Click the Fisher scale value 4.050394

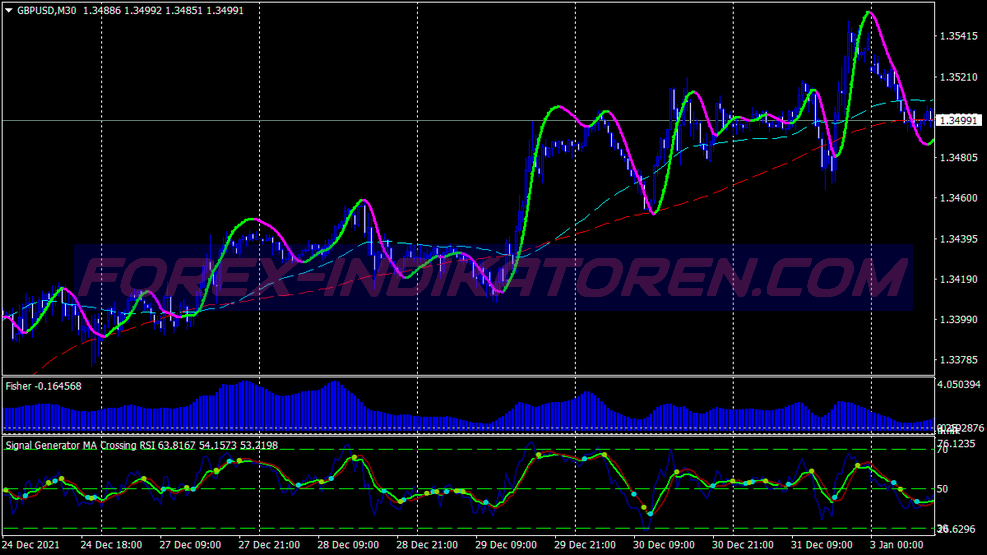[x=961, y=384]
